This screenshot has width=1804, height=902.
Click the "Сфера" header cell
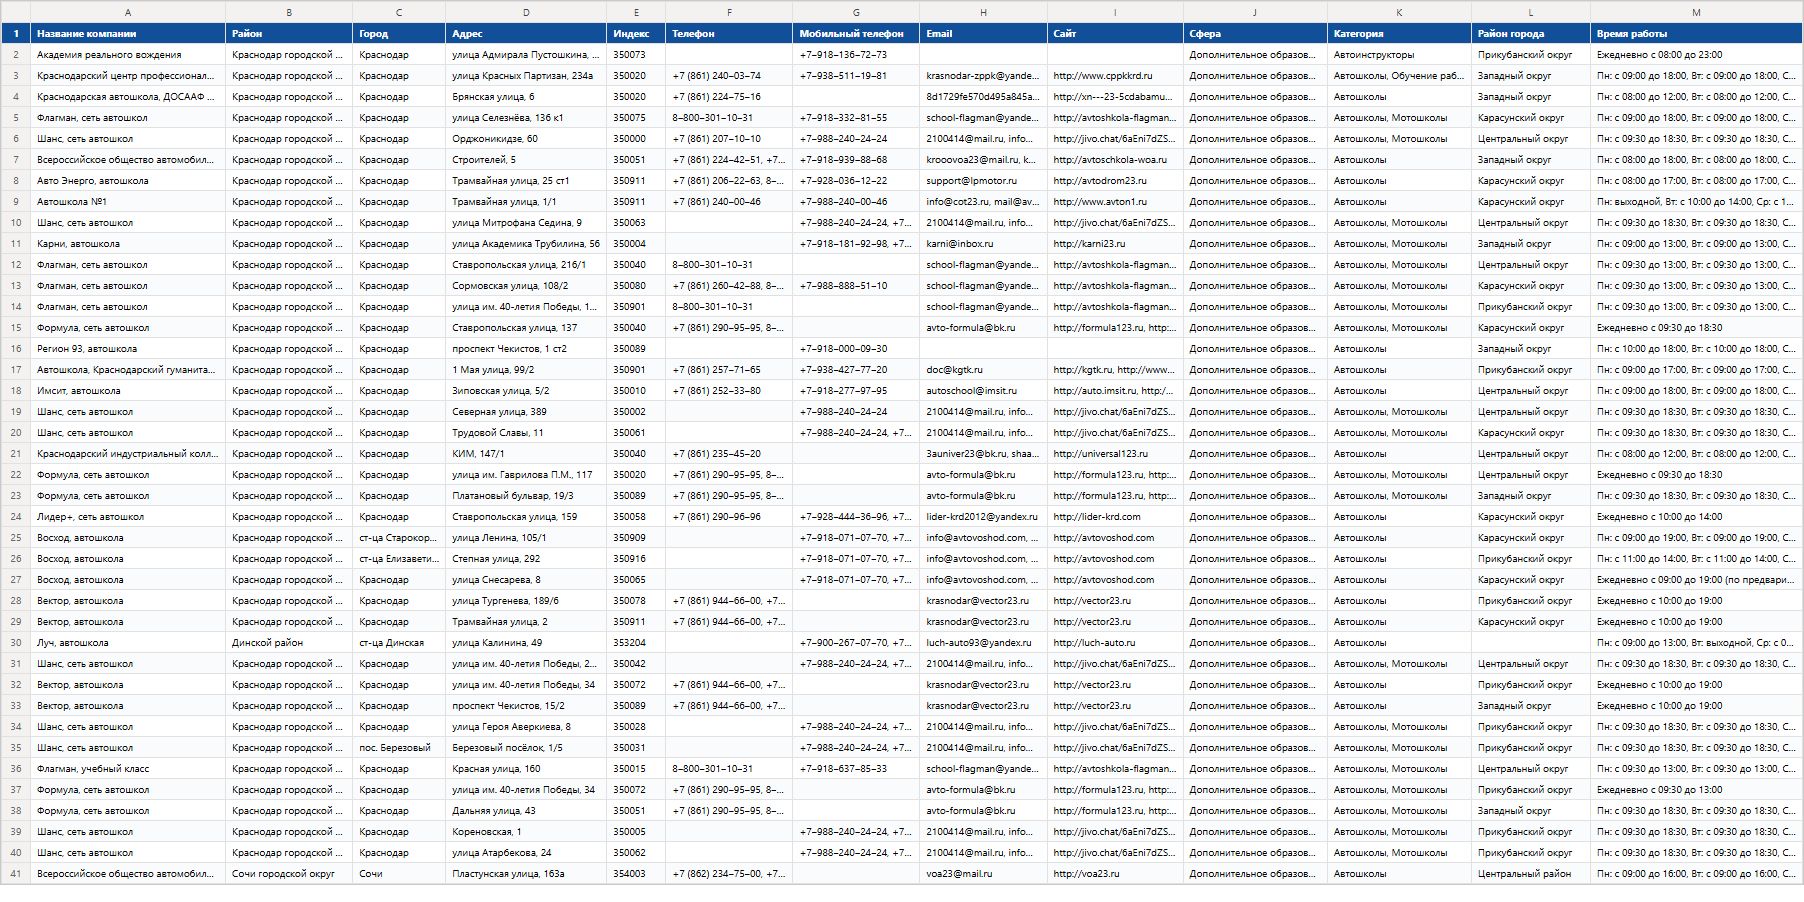click(x=1255, y=33)
